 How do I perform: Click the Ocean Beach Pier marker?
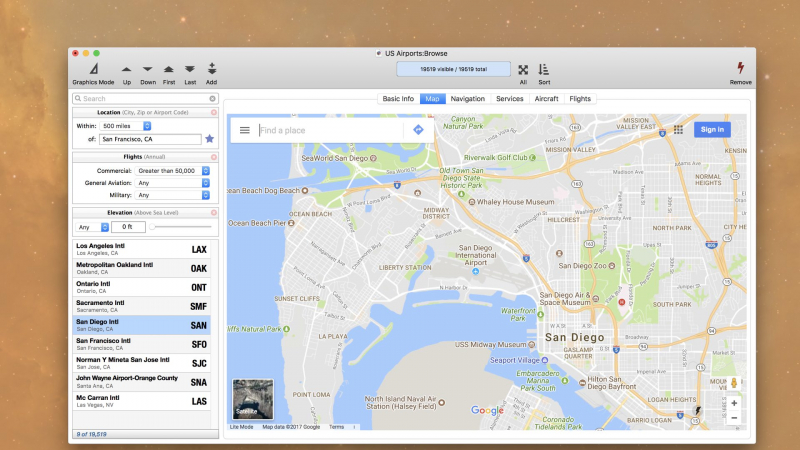[x=291, y=223]
